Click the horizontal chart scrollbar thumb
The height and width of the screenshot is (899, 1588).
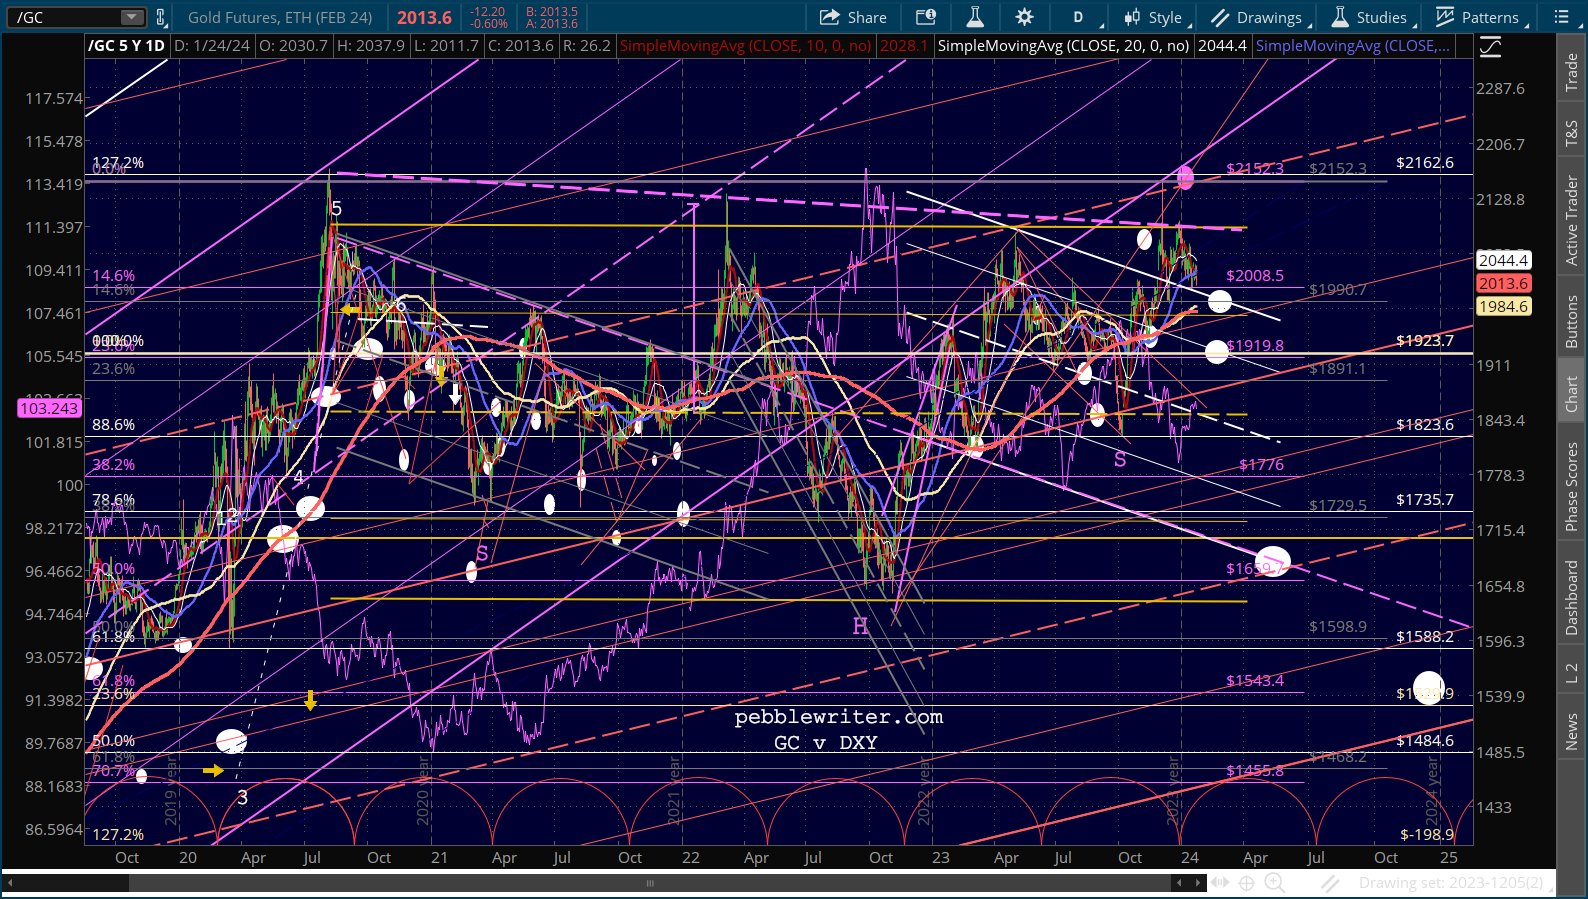tap(650, 883)
